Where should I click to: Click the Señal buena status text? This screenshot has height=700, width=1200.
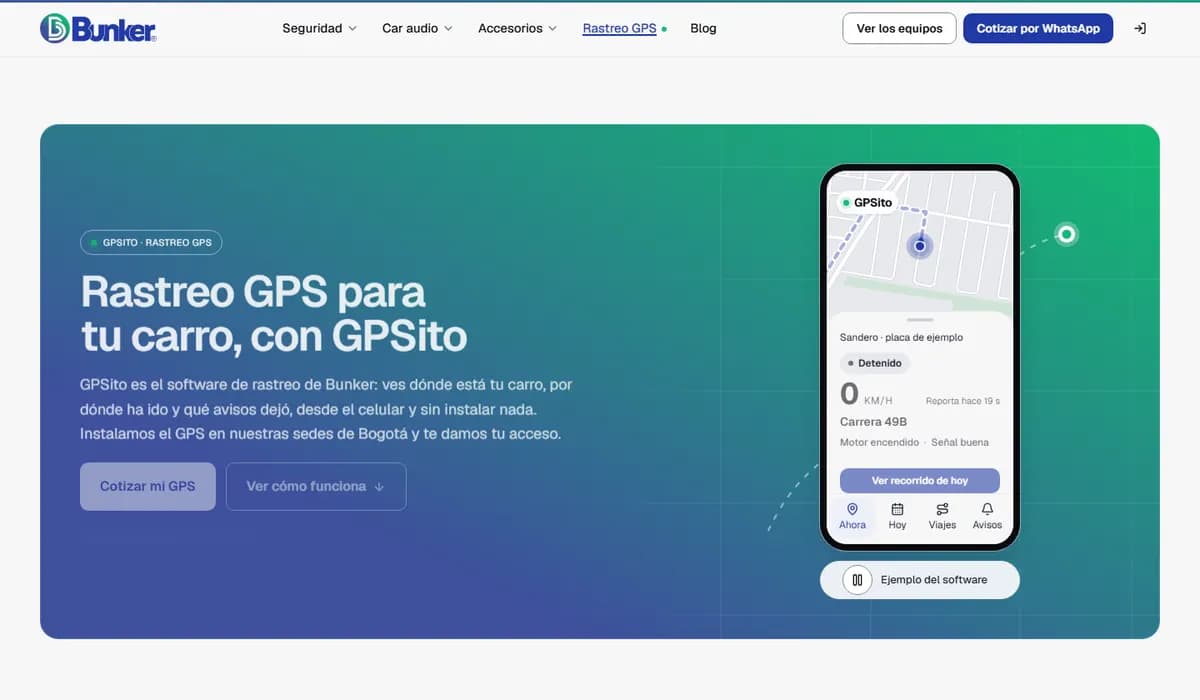(960, 442)
